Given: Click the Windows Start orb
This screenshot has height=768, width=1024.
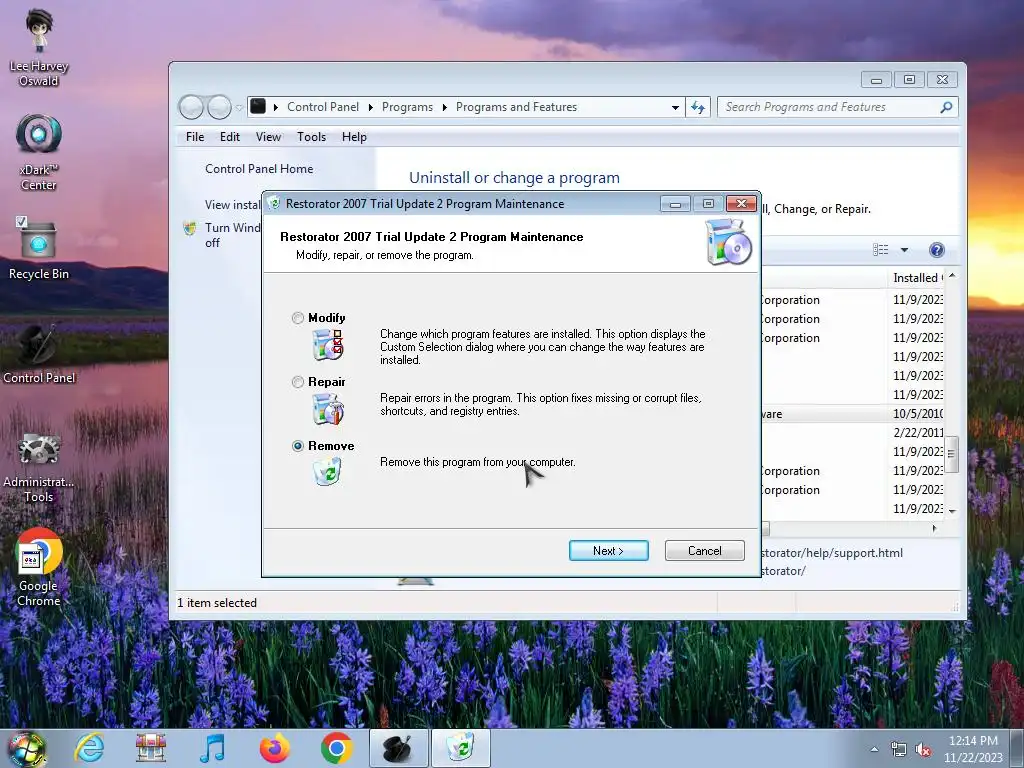Looking at the screenshot, I should (27, 748).
